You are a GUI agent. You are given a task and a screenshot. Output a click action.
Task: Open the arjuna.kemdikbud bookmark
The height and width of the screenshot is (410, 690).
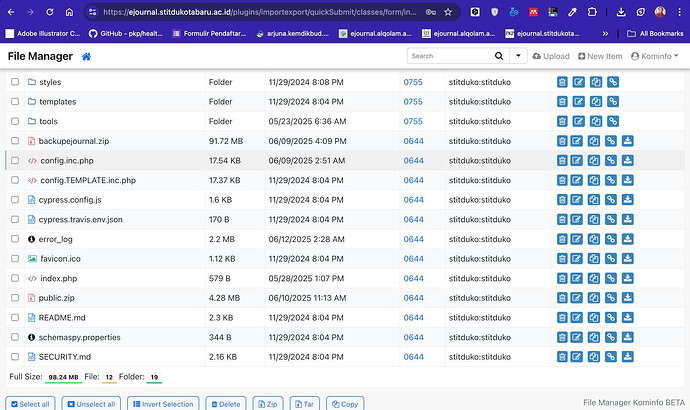coord(292,33)
